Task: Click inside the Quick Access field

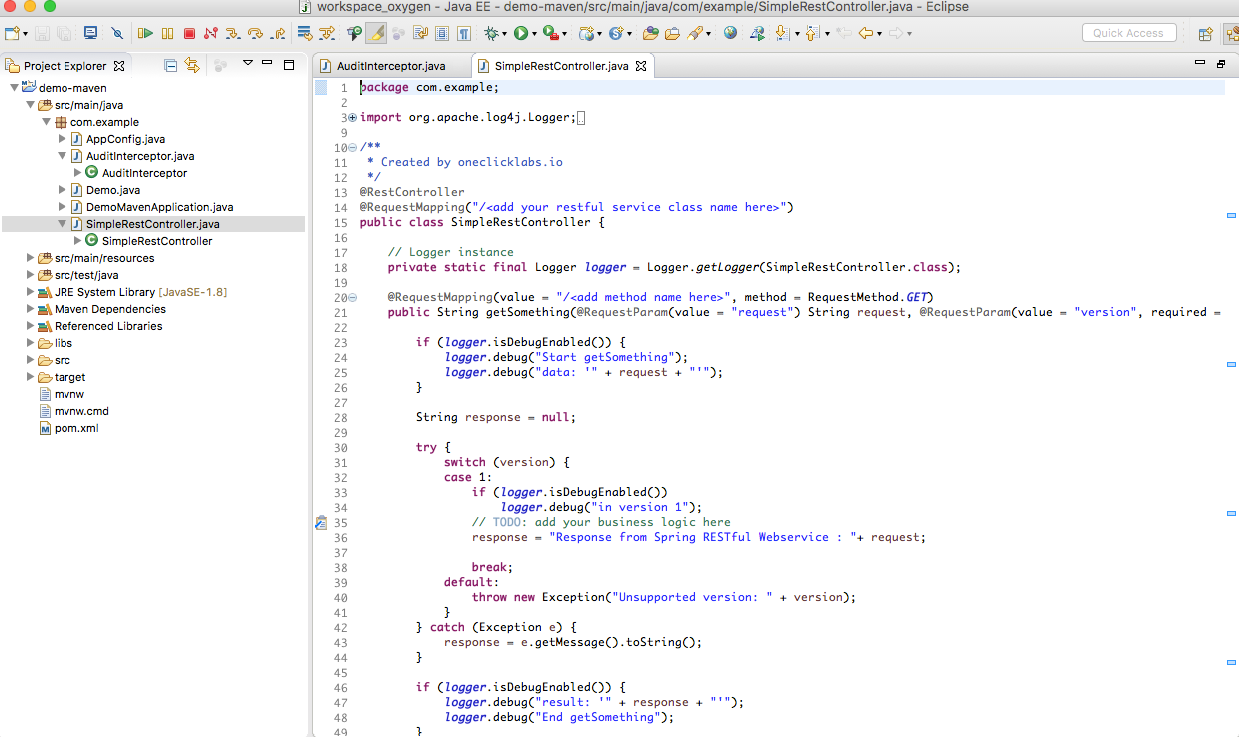Action: 1128,32
